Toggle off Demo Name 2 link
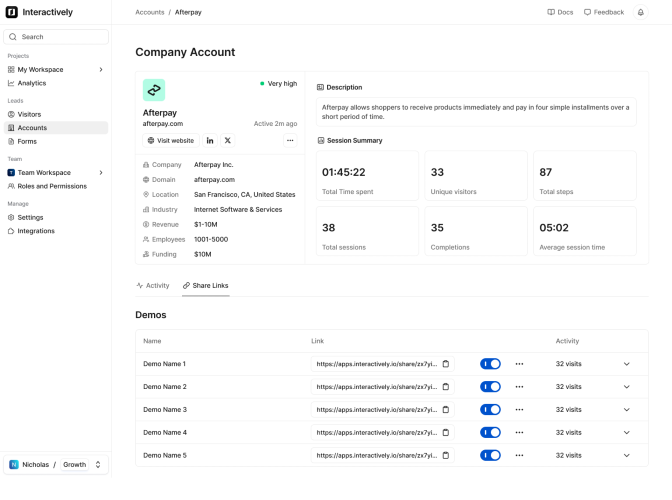Image resolution: width=672 pixels, height=500 pixels. (x=490, y=386)
